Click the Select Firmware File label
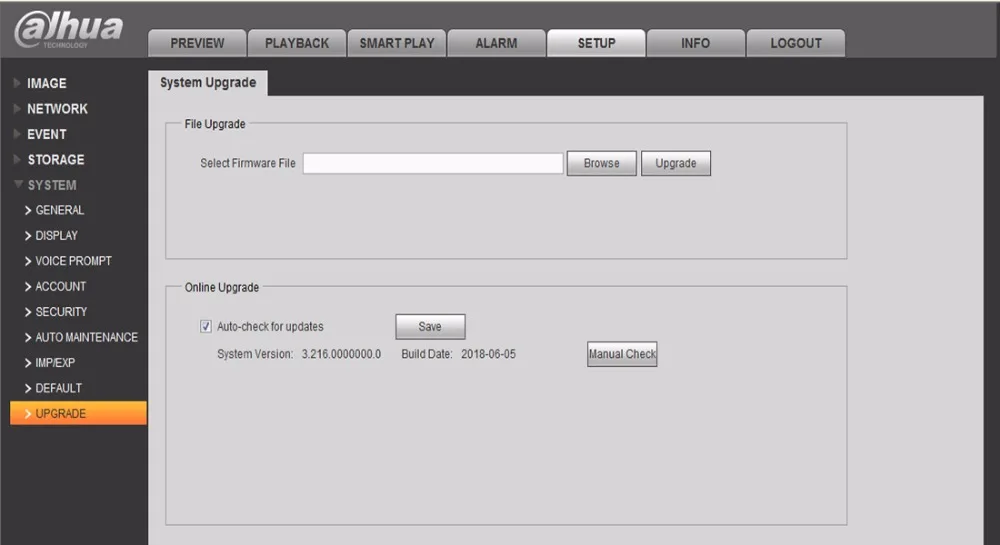Image resolution: width=1000 pixels, height=545 pixels. pyautogui.click(x=248, y=163)
